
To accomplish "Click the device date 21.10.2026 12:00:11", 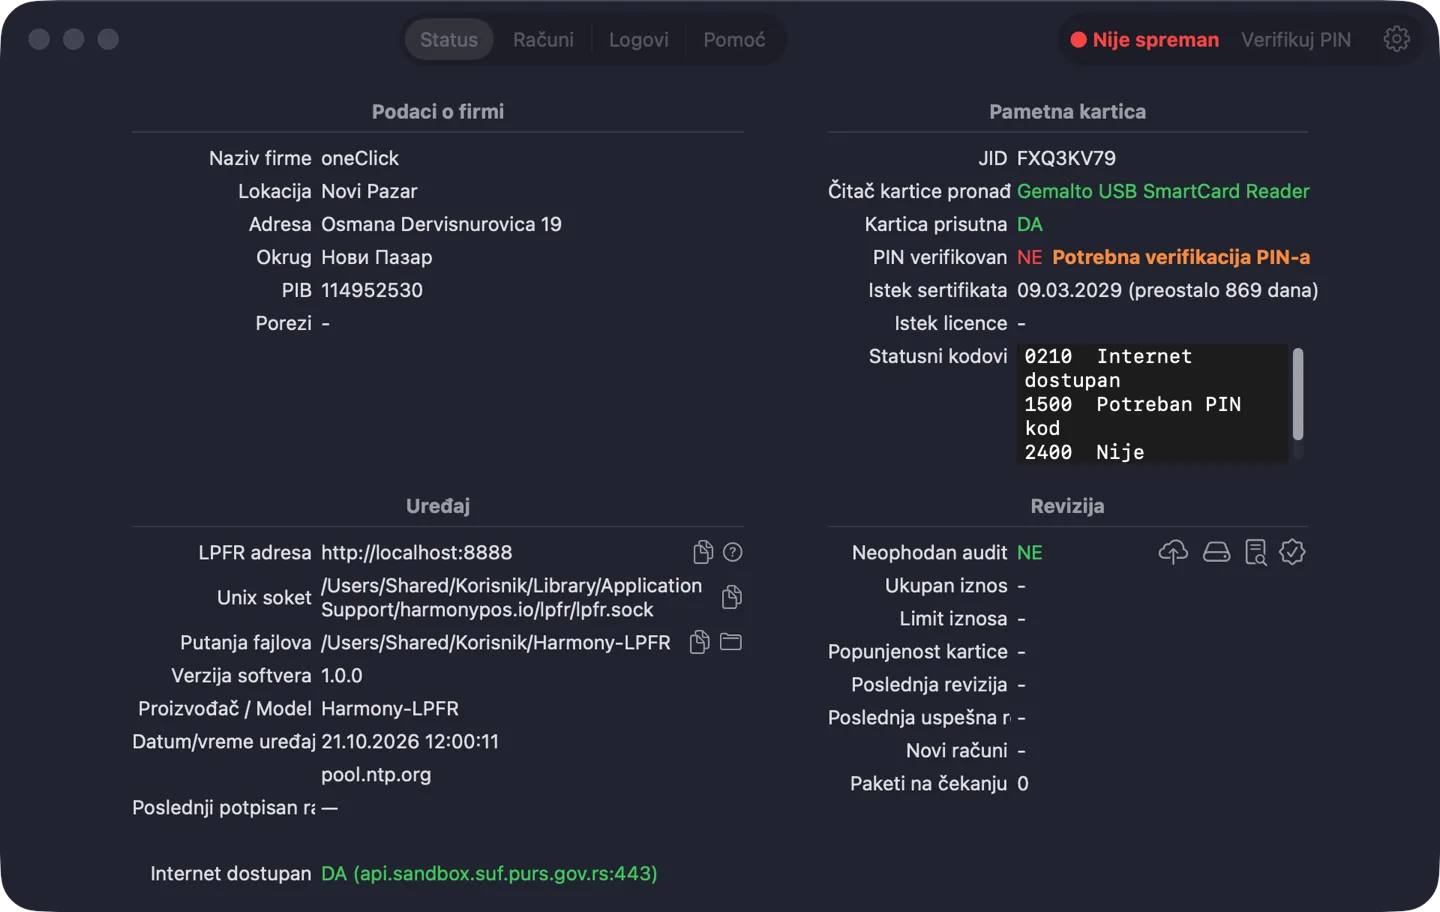I will 410,741.
